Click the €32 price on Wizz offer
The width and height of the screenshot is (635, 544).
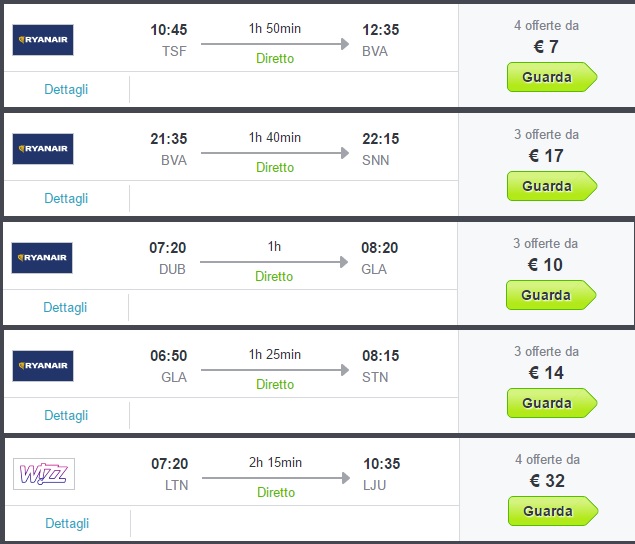pyautogui.click(x=546, y=481)
